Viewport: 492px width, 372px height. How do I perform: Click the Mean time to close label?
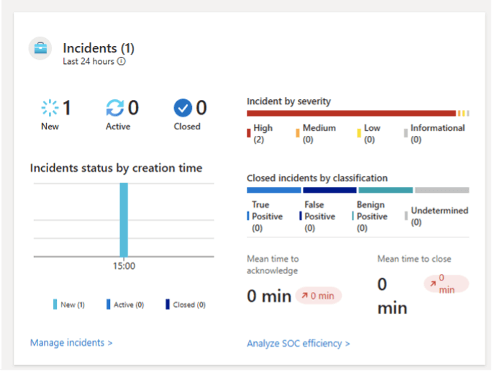[414, 259]
